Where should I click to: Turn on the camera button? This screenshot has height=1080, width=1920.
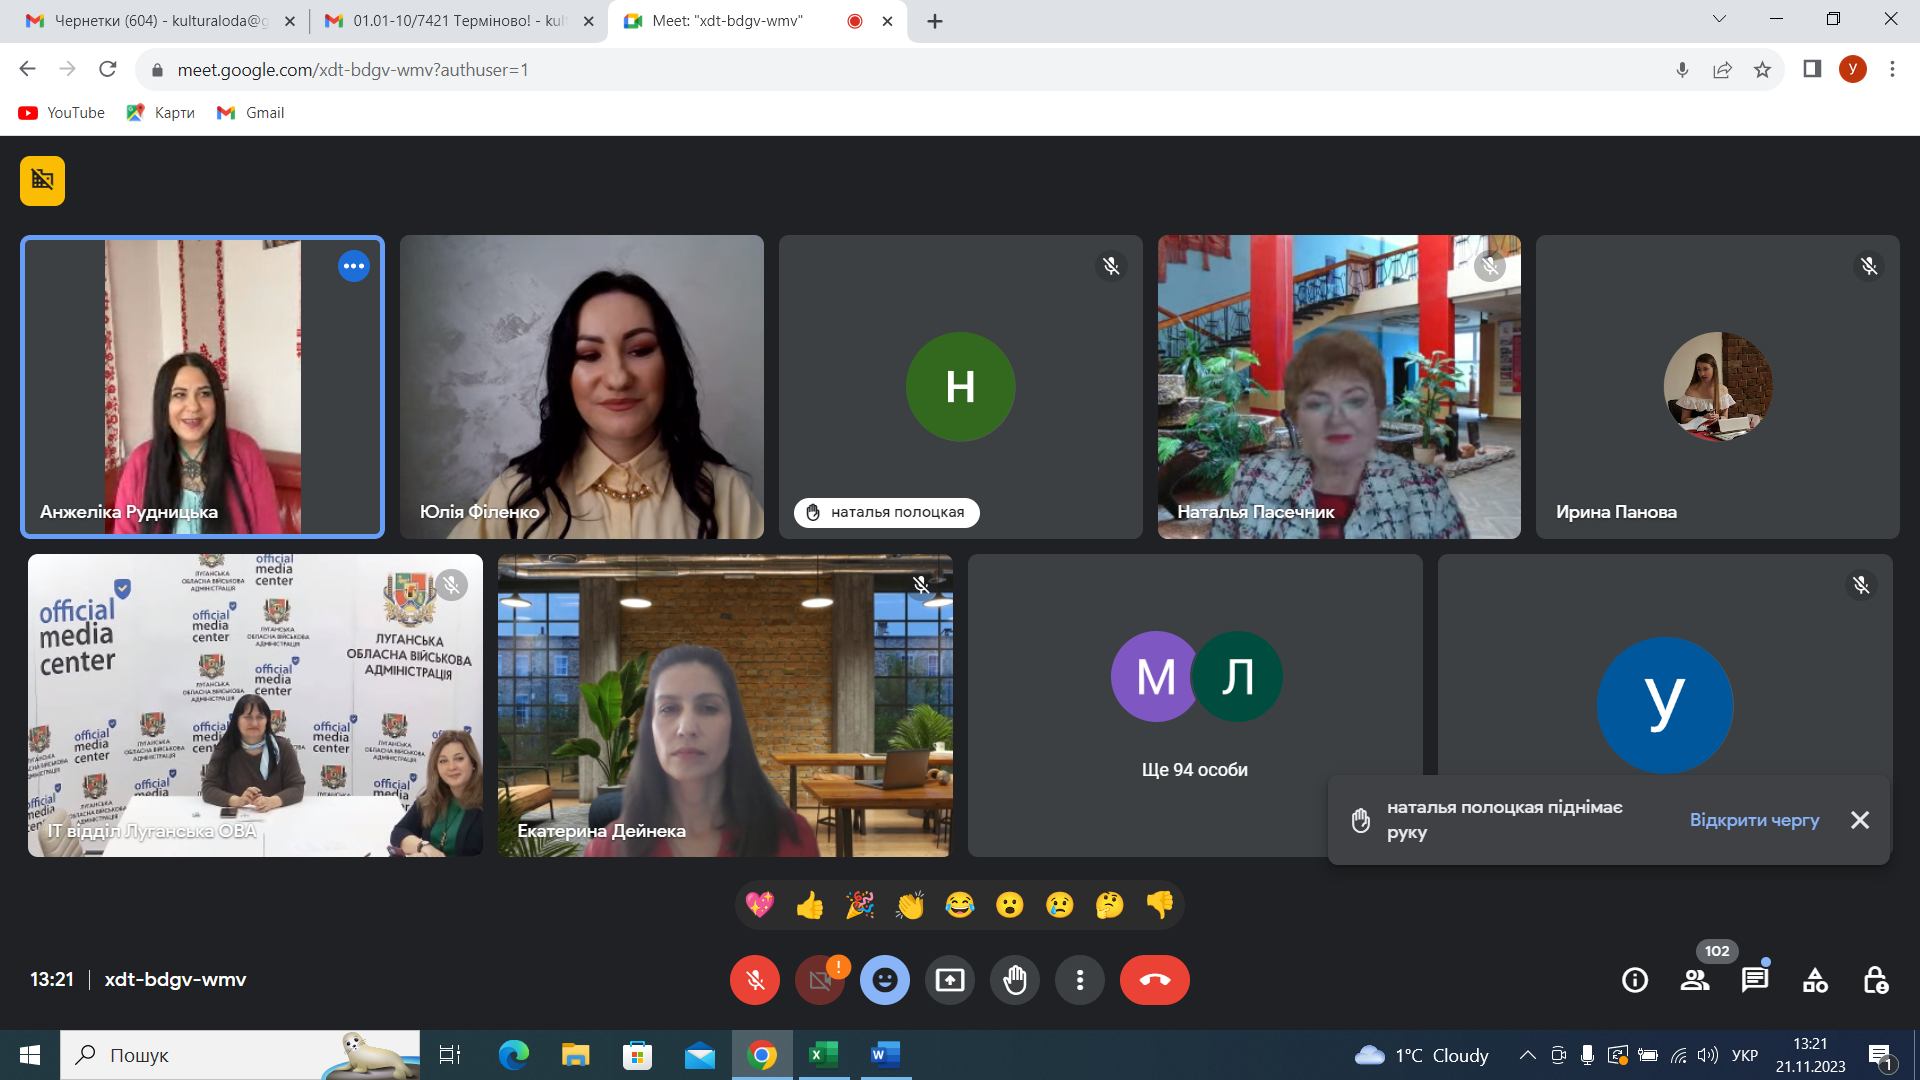pos(820,980)
